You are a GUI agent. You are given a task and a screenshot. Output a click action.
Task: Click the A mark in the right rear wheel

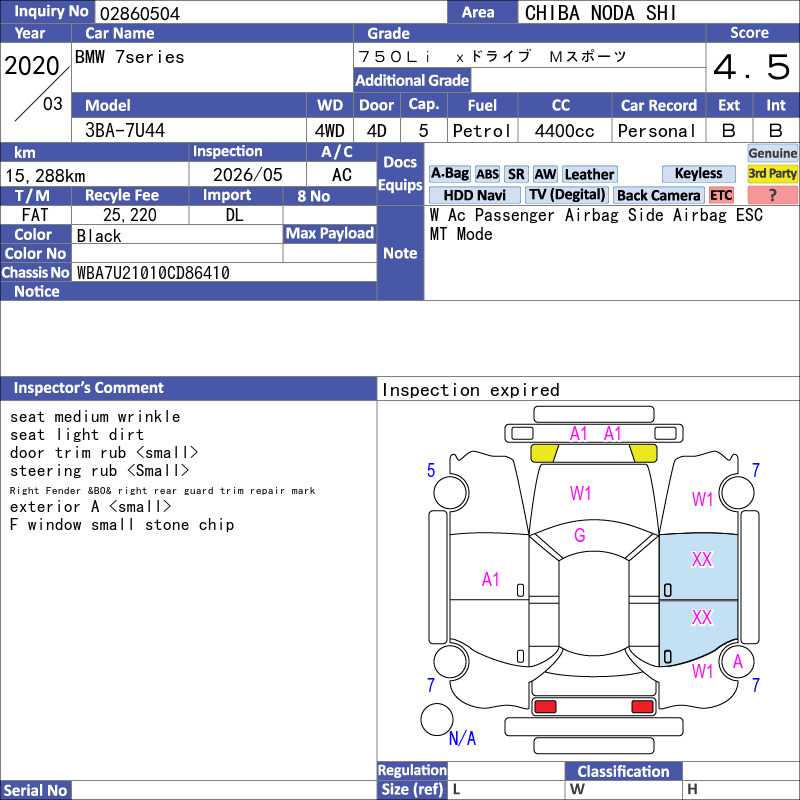tap(737, 661)
